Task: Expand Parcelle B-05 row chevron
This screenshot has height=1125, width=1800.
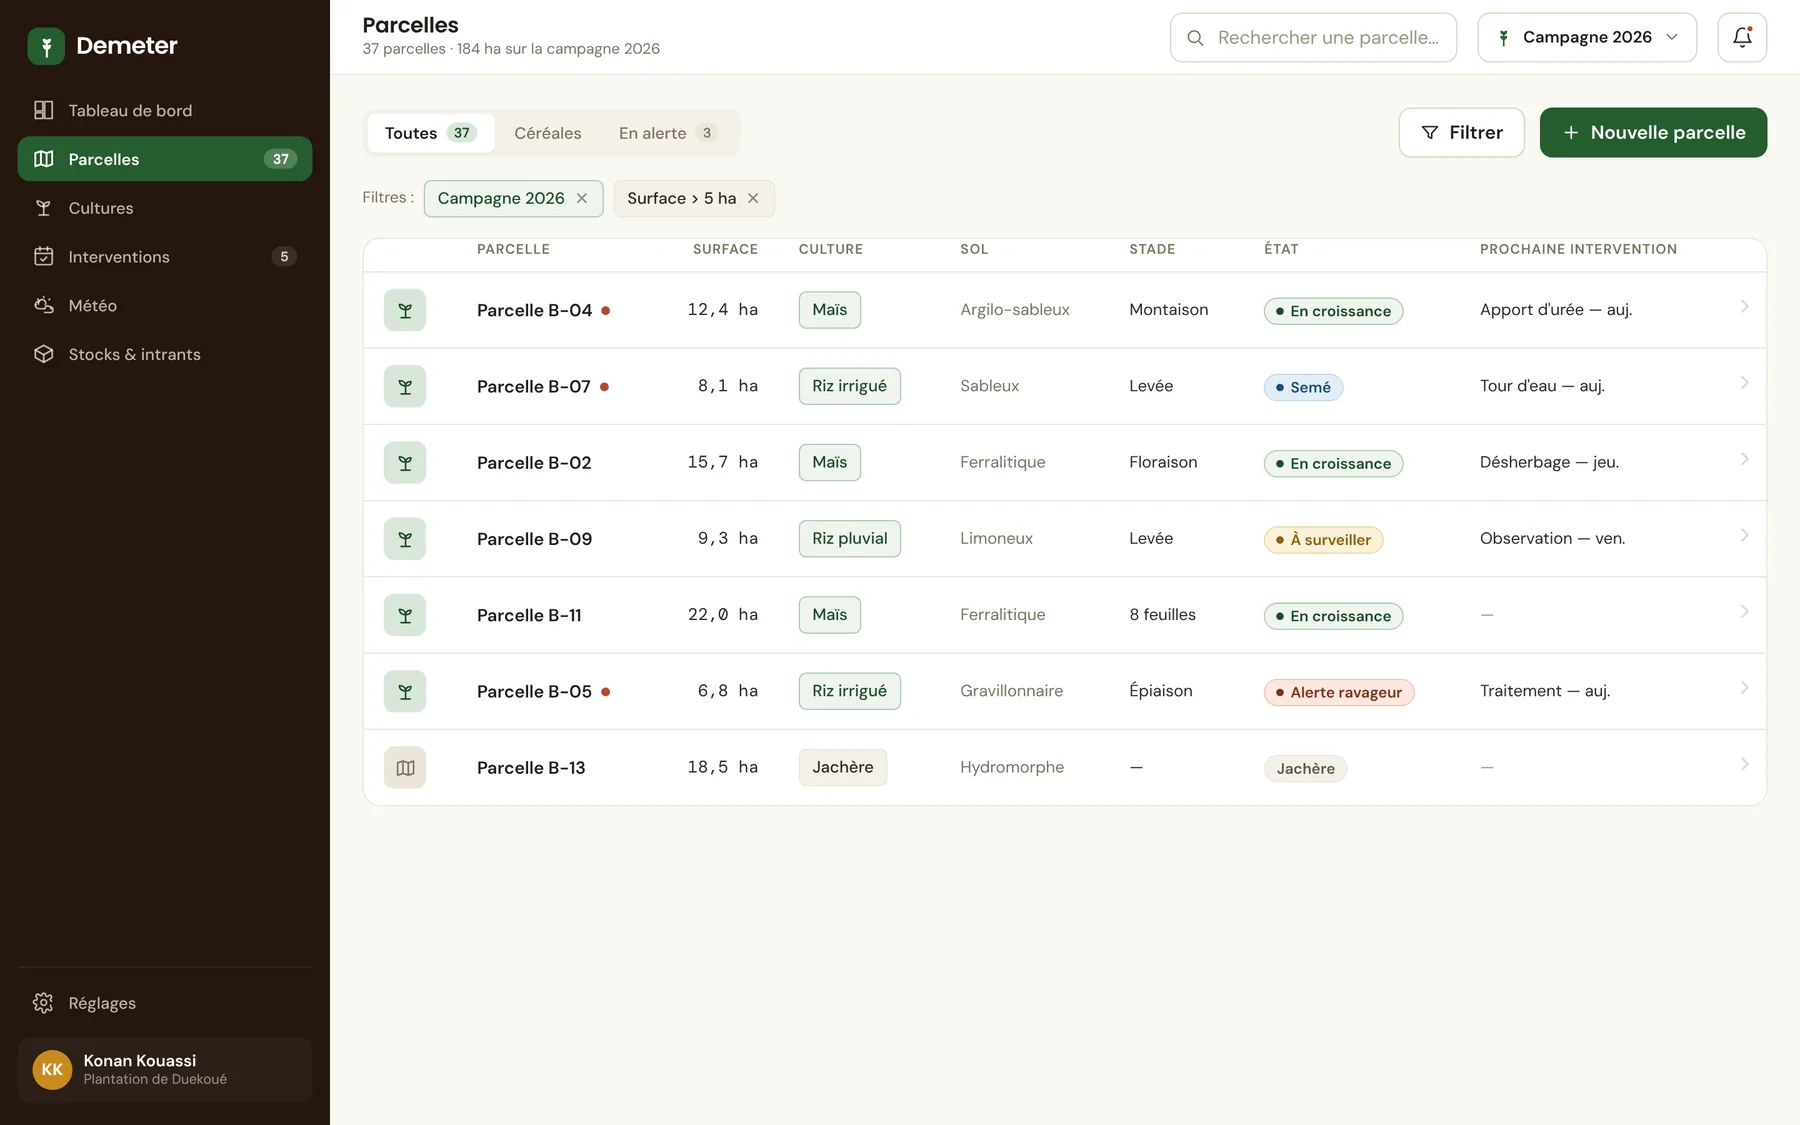Action: [x=1744, y=688]
